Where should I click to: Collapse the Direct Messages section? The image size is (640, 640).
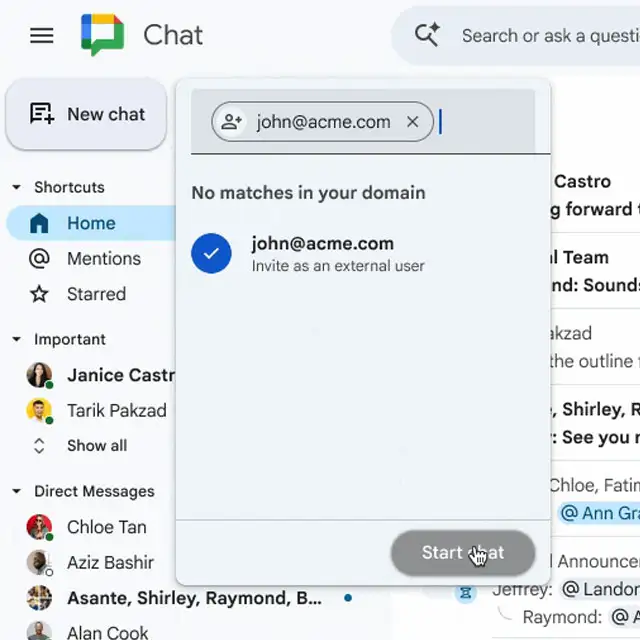point(17,491)
